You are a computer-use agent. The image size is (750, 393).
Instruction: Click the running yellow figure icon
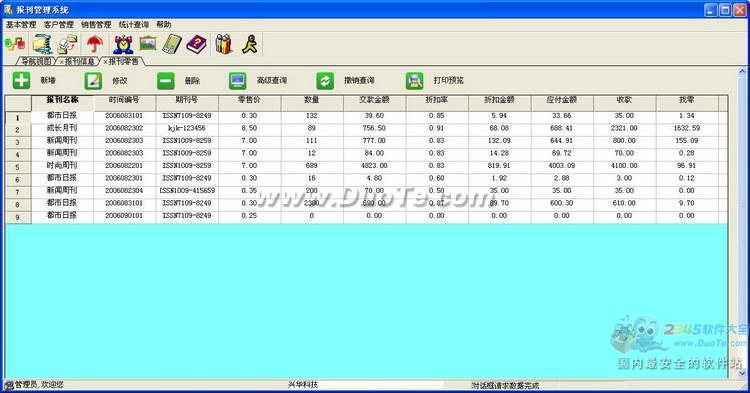pyautogui.click(x=249, y=44)
